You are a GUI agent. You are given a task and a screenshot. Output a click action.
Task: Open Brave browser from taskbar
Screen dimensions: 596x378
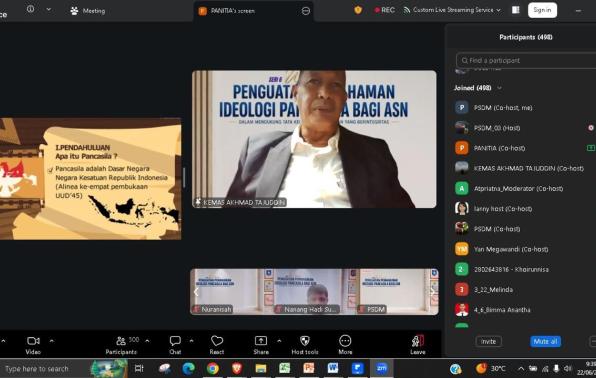tap(237, 368)
